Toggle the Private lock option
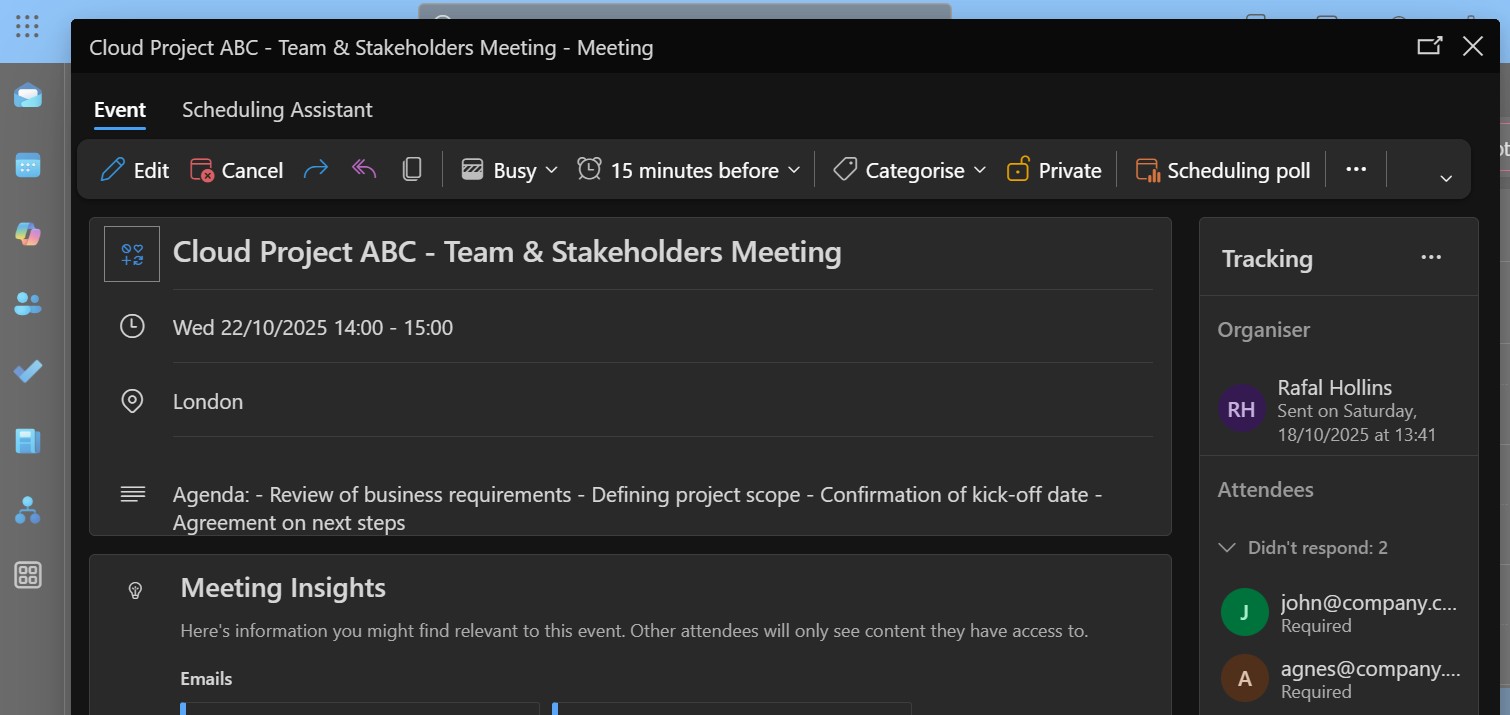The width and height of the screenshot is (1510, 715). (1054, 170)
